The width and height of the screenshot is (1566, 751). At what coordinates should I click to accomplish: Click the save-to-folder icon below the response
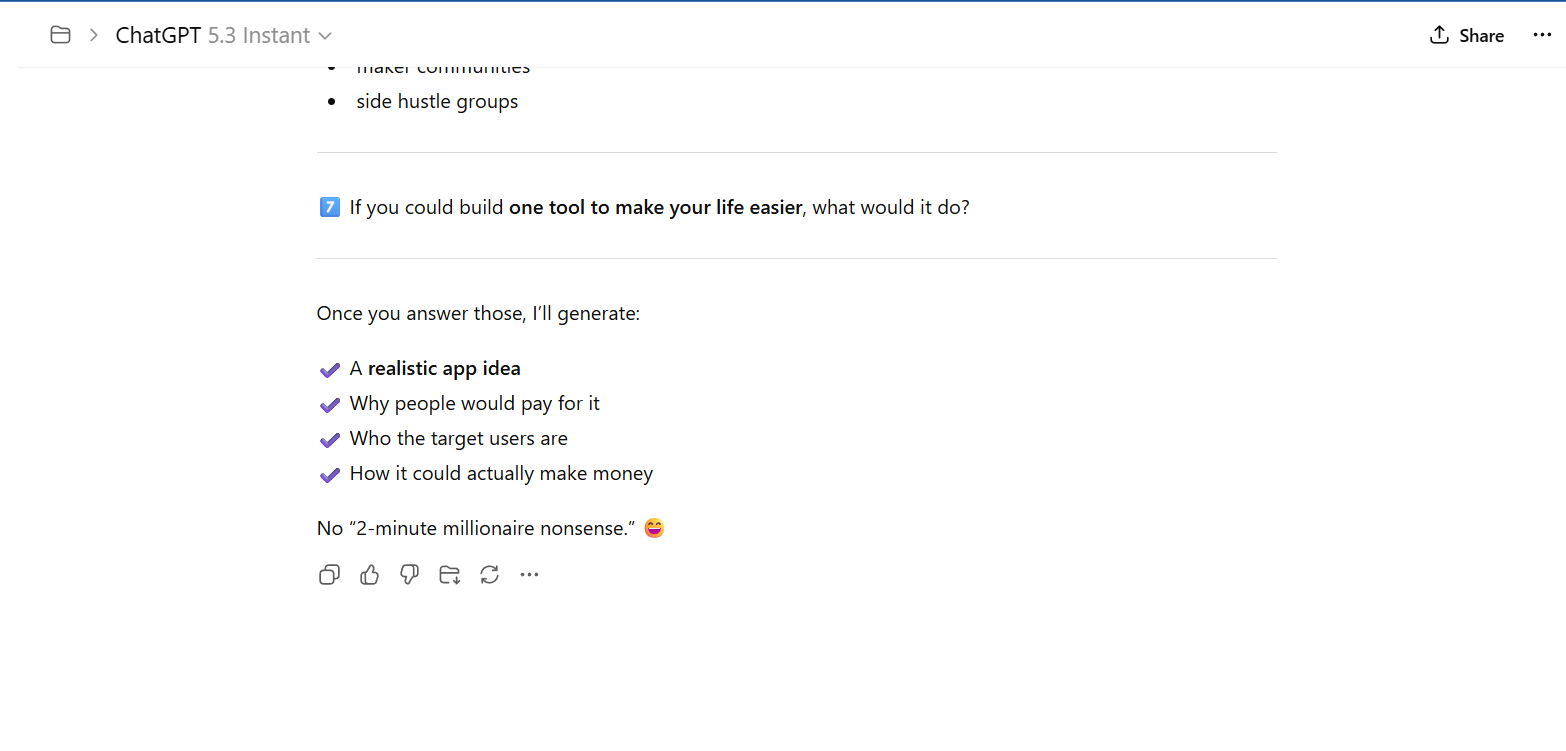[x=449, y=574]
